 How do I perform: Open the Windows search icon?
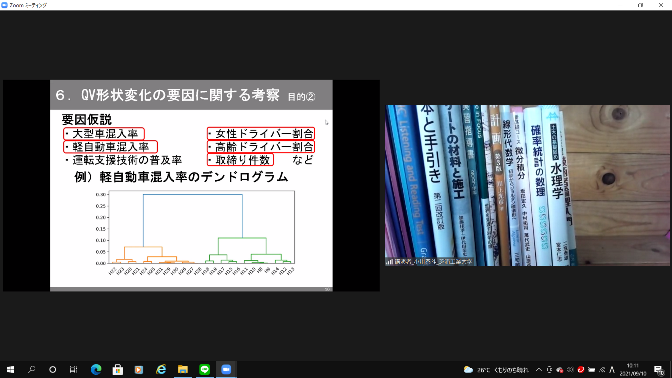(x=31, y=369)
